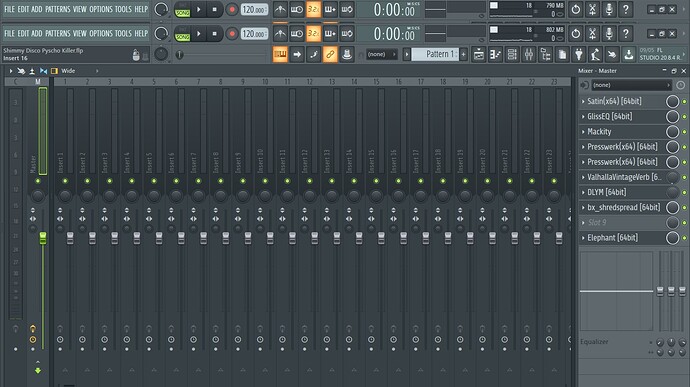
Task: Click the multi-touch hand icon in the mixer toolbar
Action: 21,71
